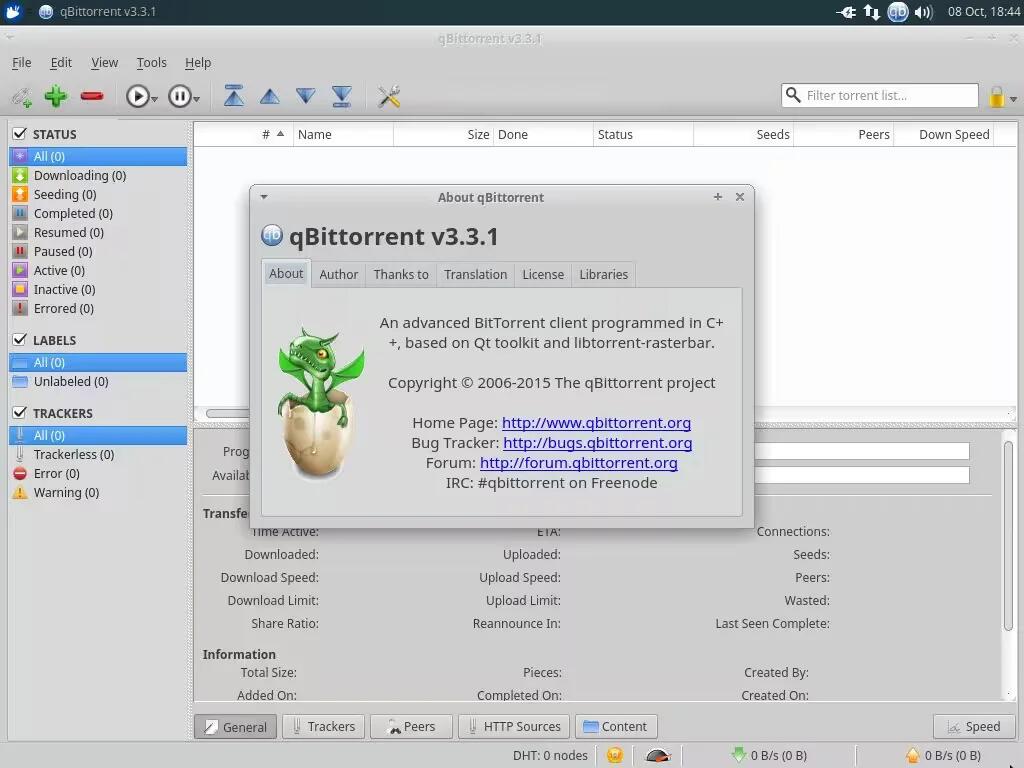The width and height of the screenshot is (1024, 768).
Task: Move torrent to bottom of queue
Action: [342, 96]
